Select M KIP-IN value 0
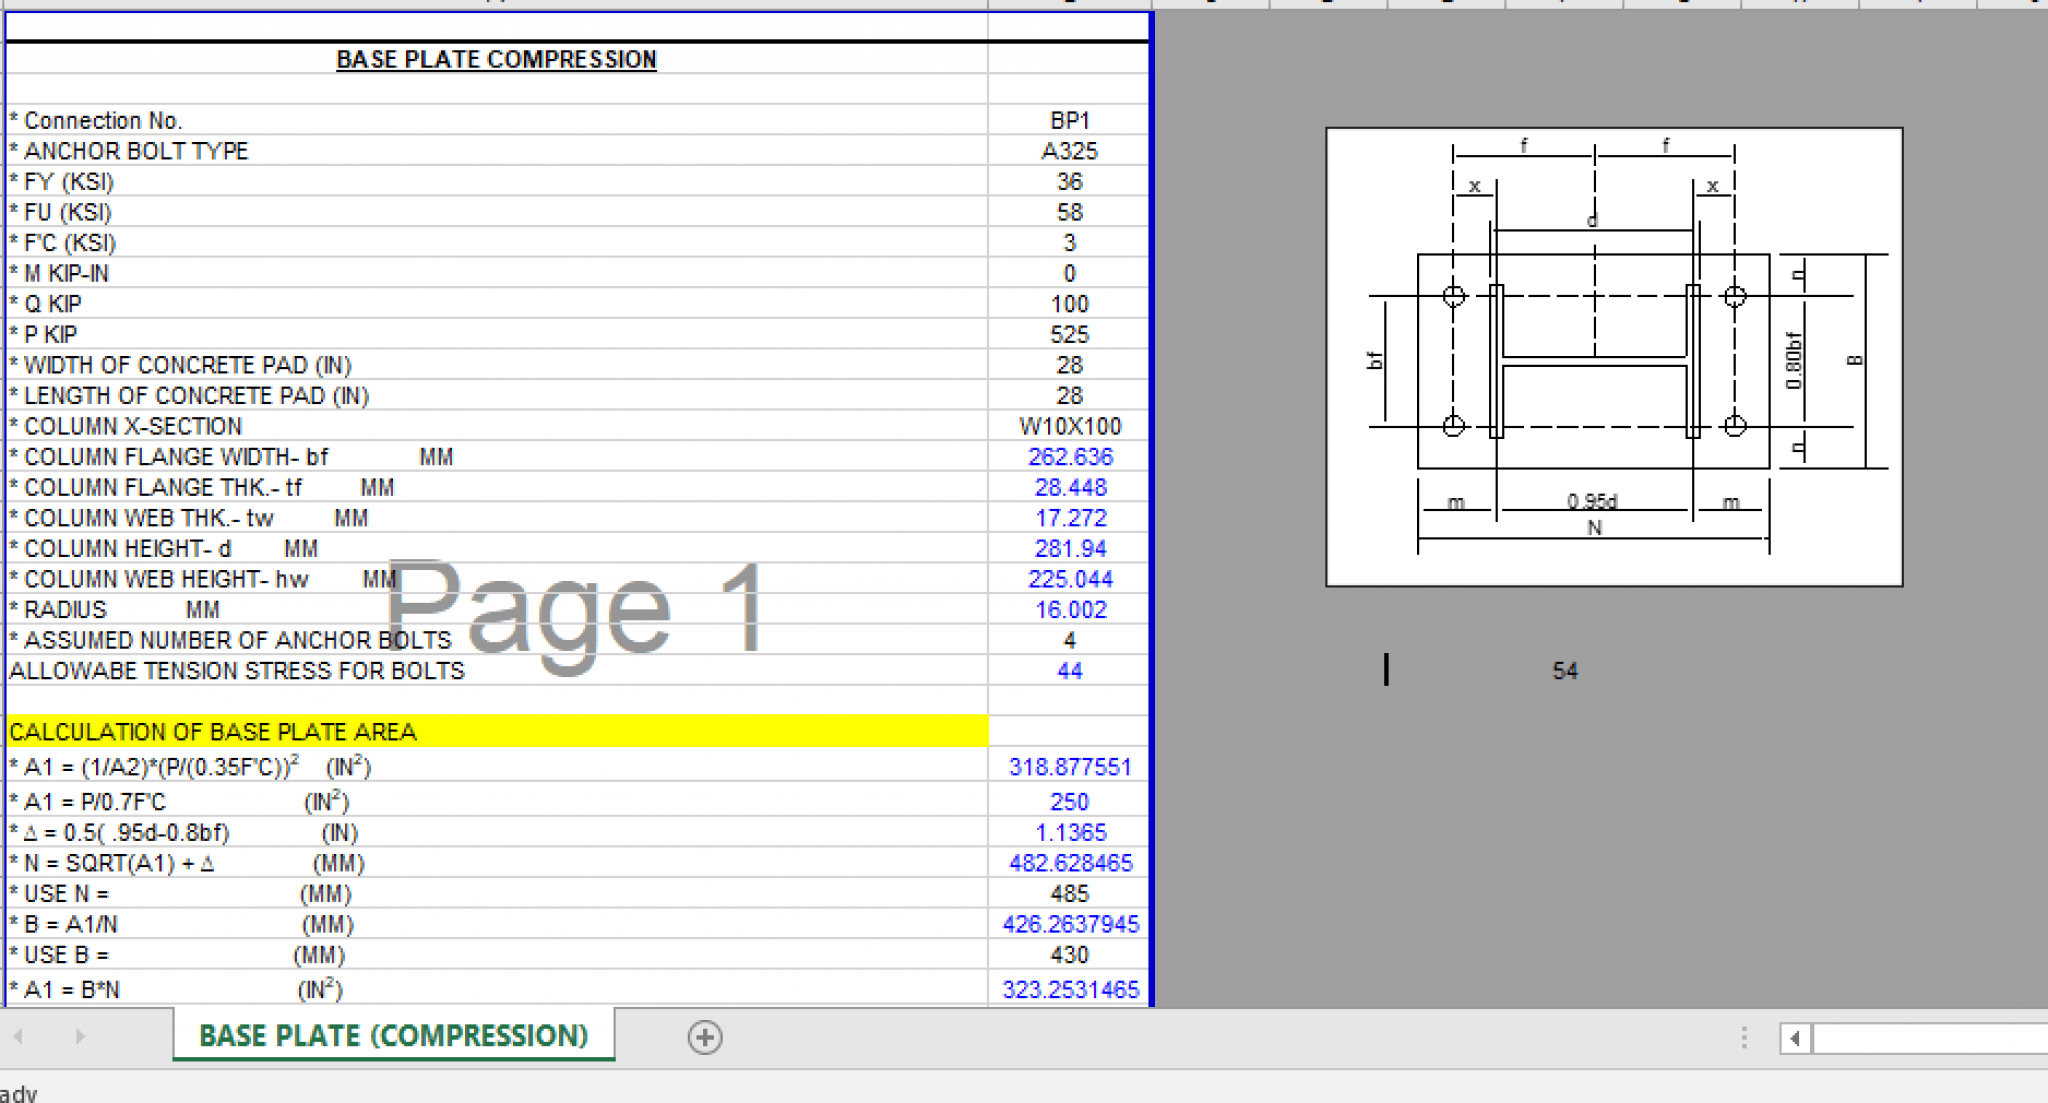Viewport: 2048px width, 1103px height. (x=1069, y=273)
